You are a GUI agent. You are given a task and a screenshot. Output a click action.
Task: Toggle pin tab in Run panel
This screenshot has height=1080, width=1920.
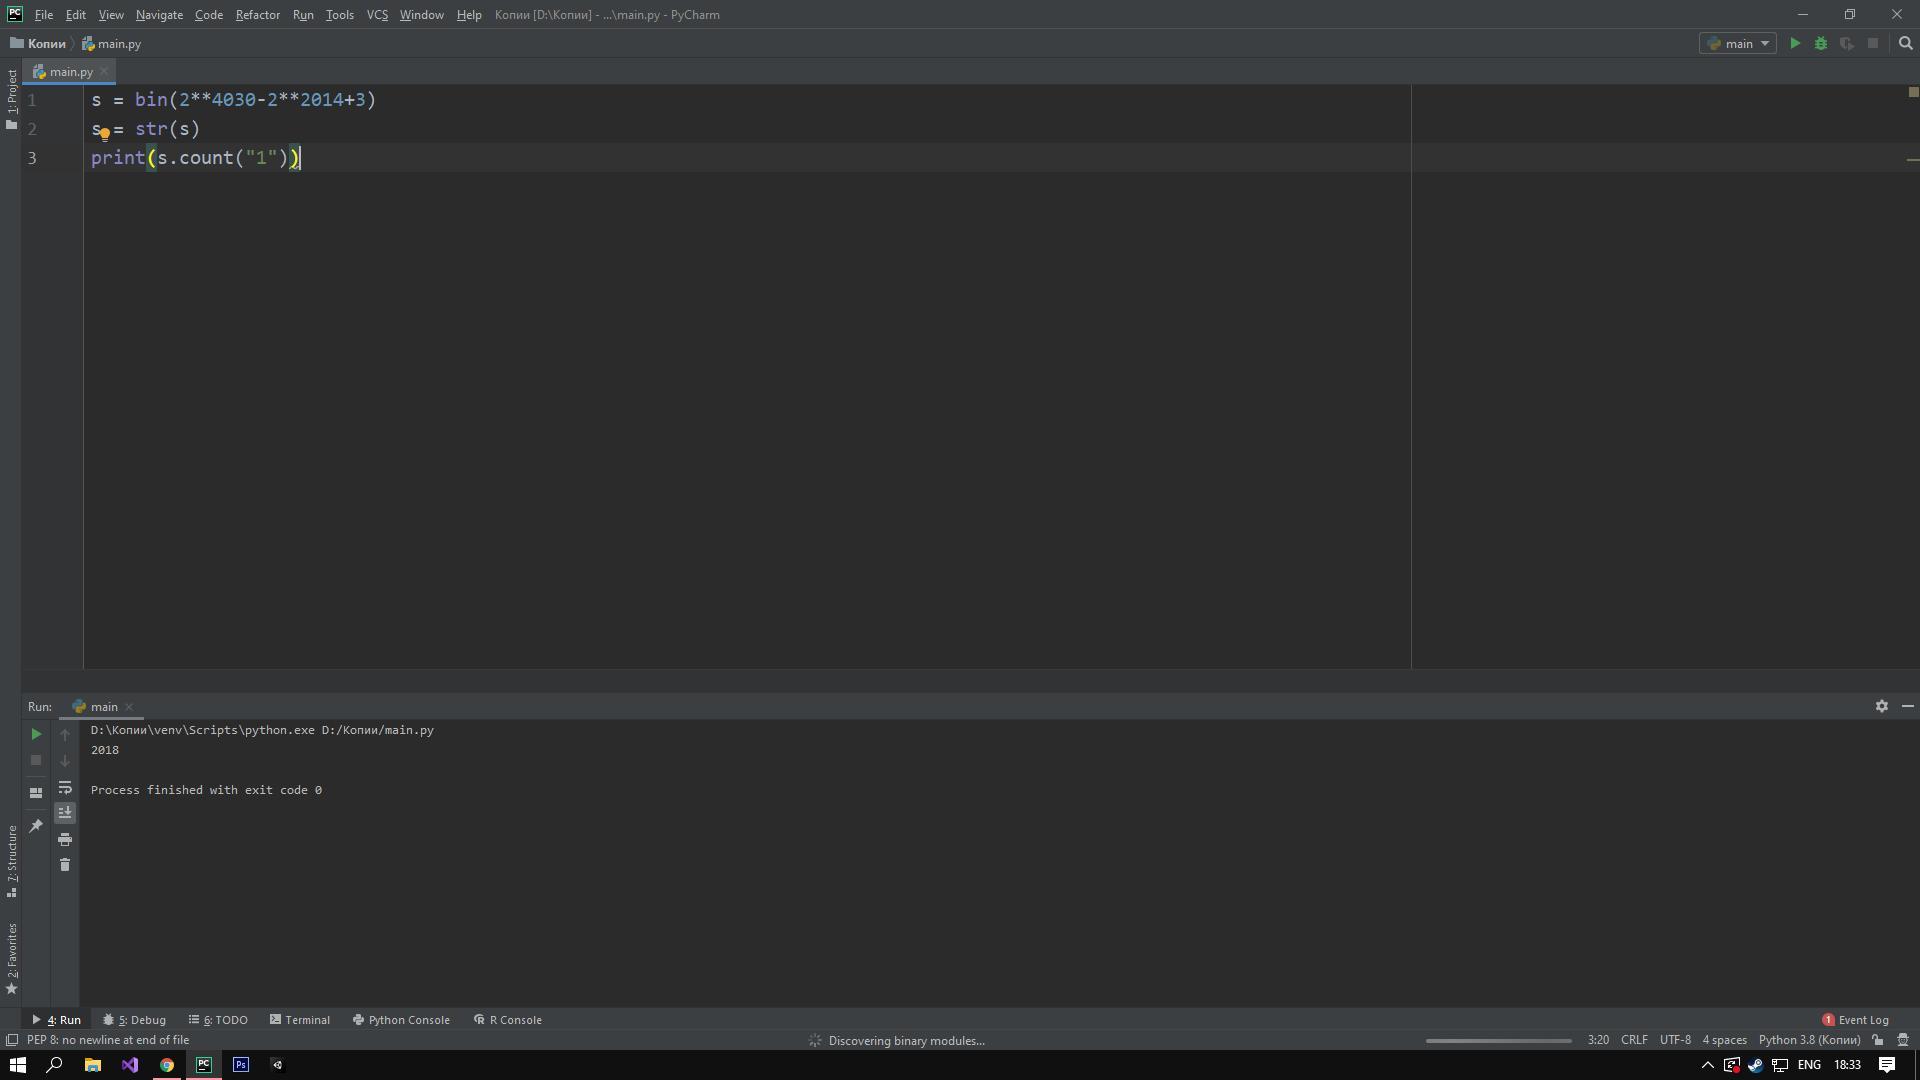[x=36, y=826]
